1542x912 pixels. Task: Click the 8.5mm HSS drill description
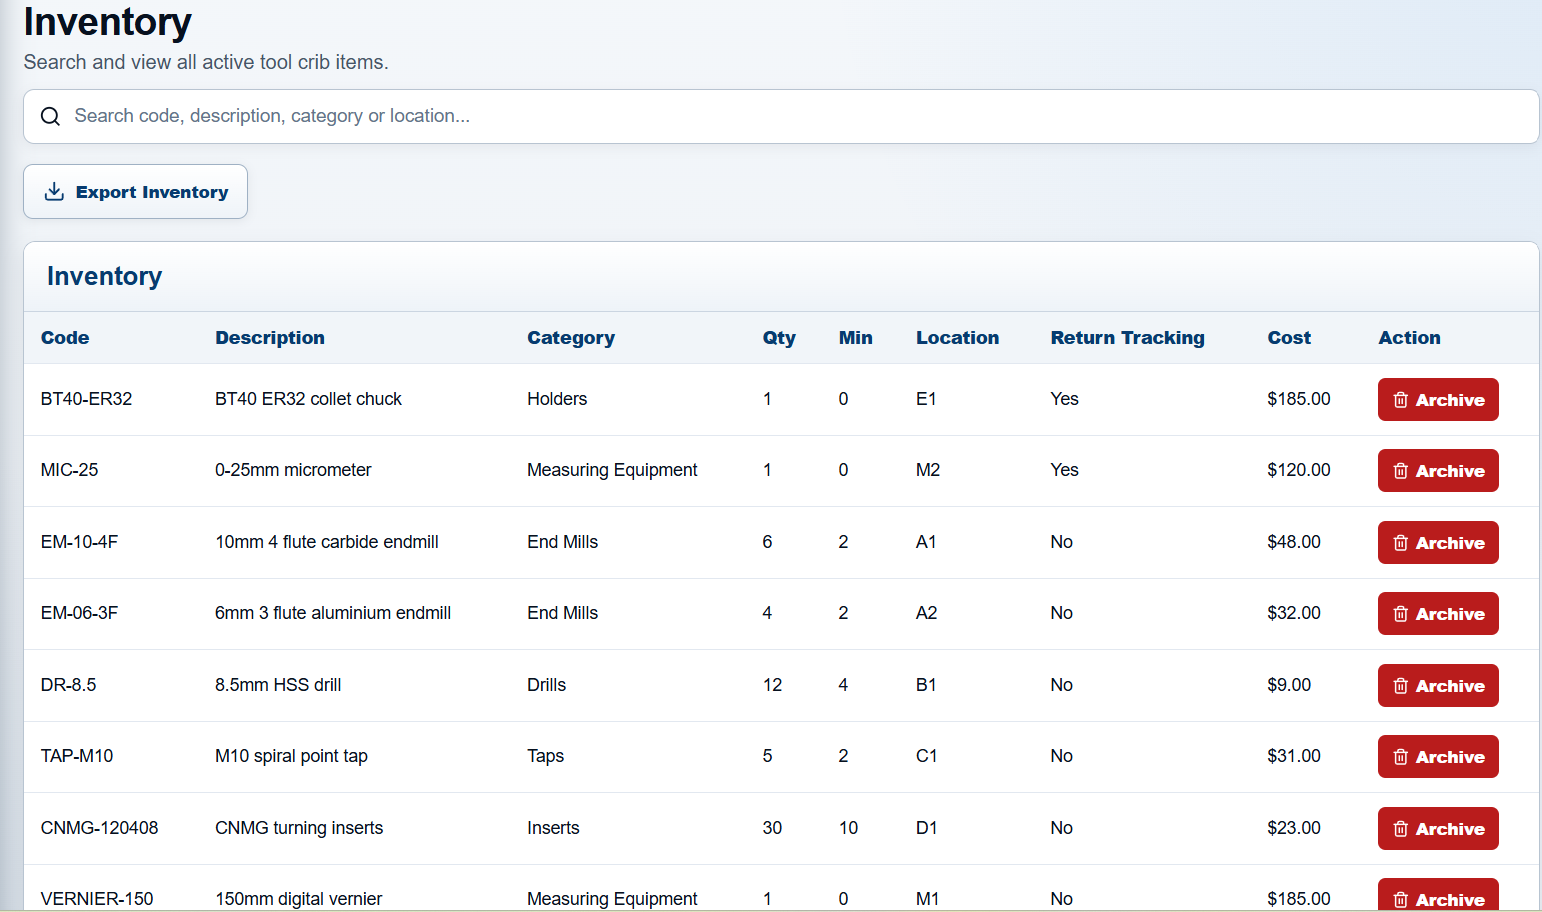(278, 685)
